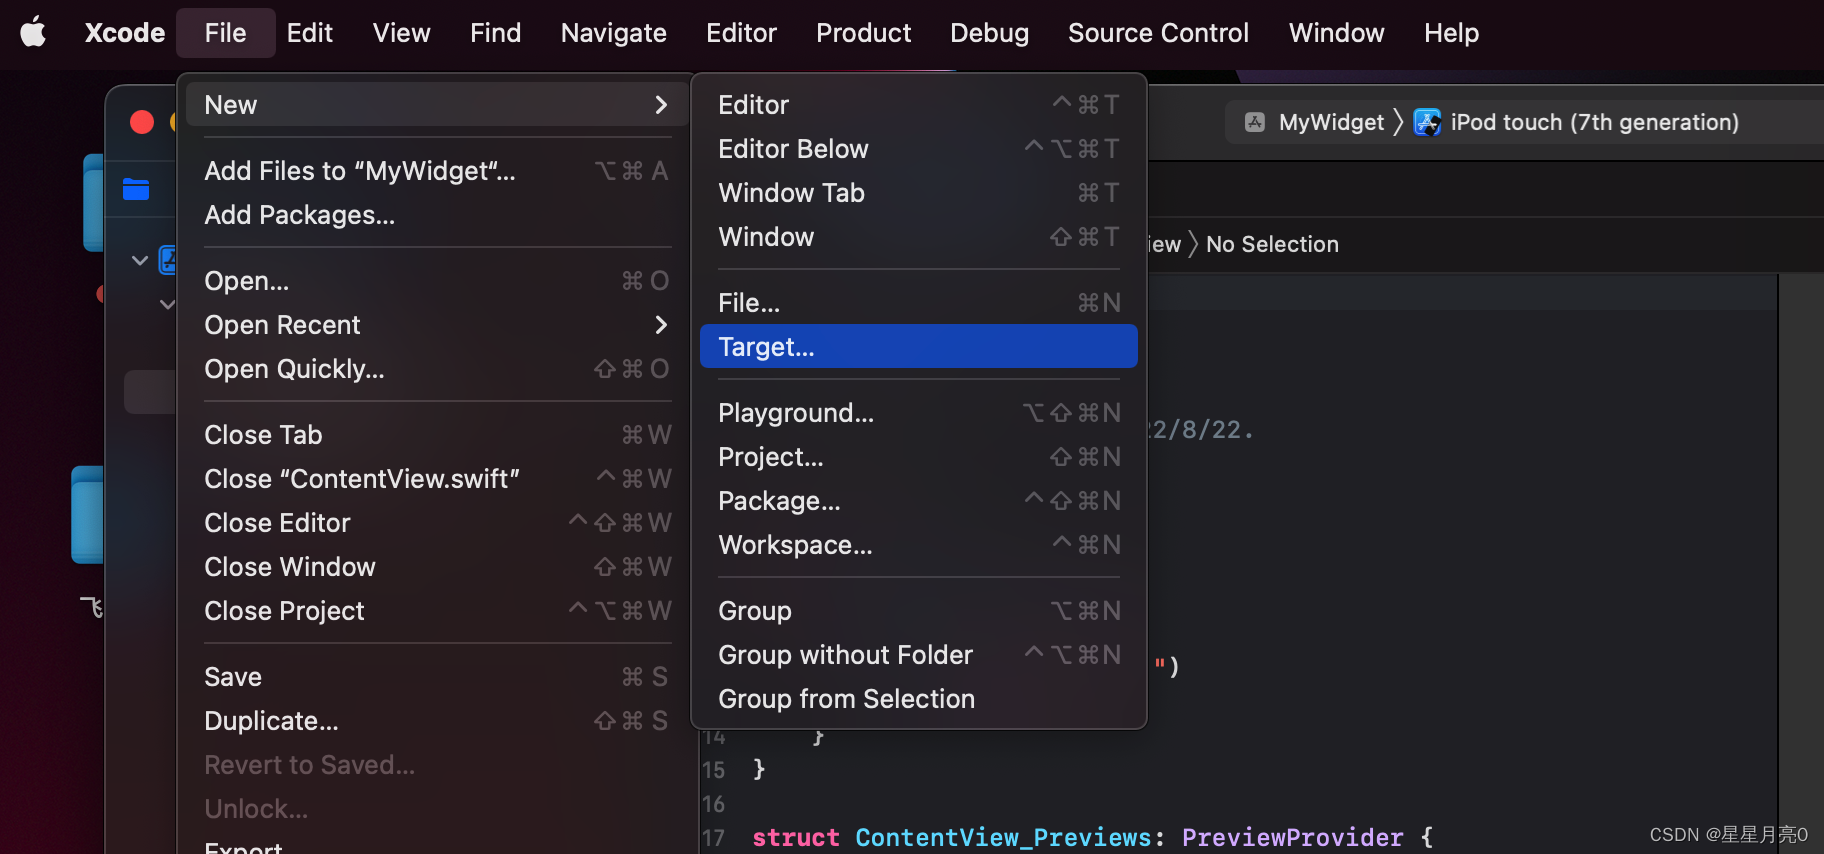Choose Add Files to "MyWidget"…
The width and height of the screenshot is (1824, 854).
pos(437,171)
